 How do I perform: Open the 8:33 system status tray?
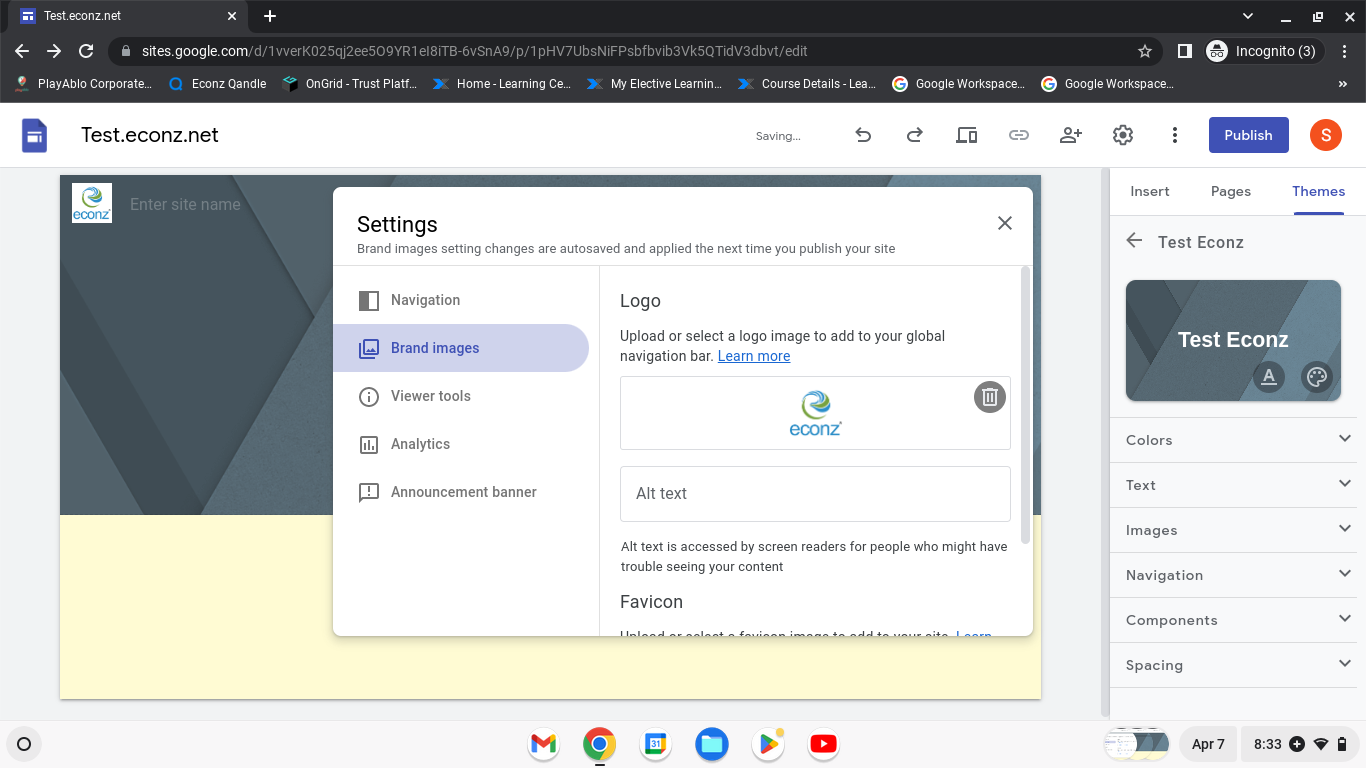point(1300,744)
